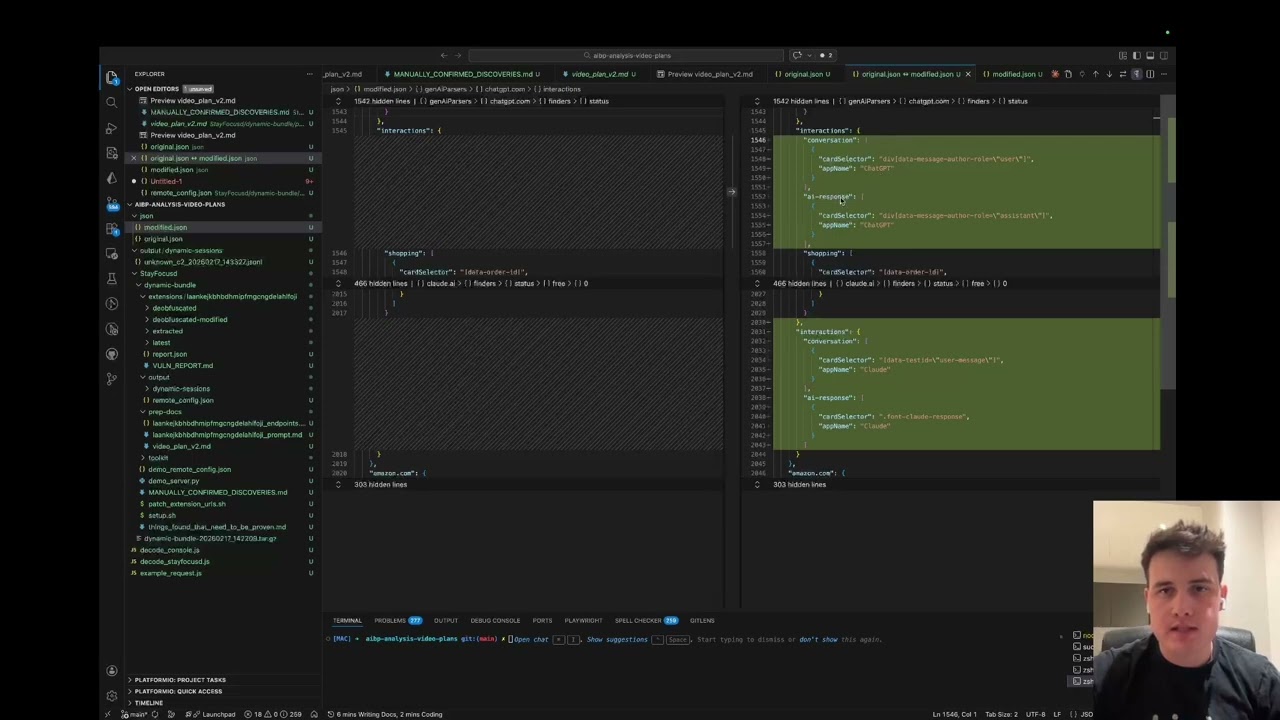Open chat icon next to command center

797,55
